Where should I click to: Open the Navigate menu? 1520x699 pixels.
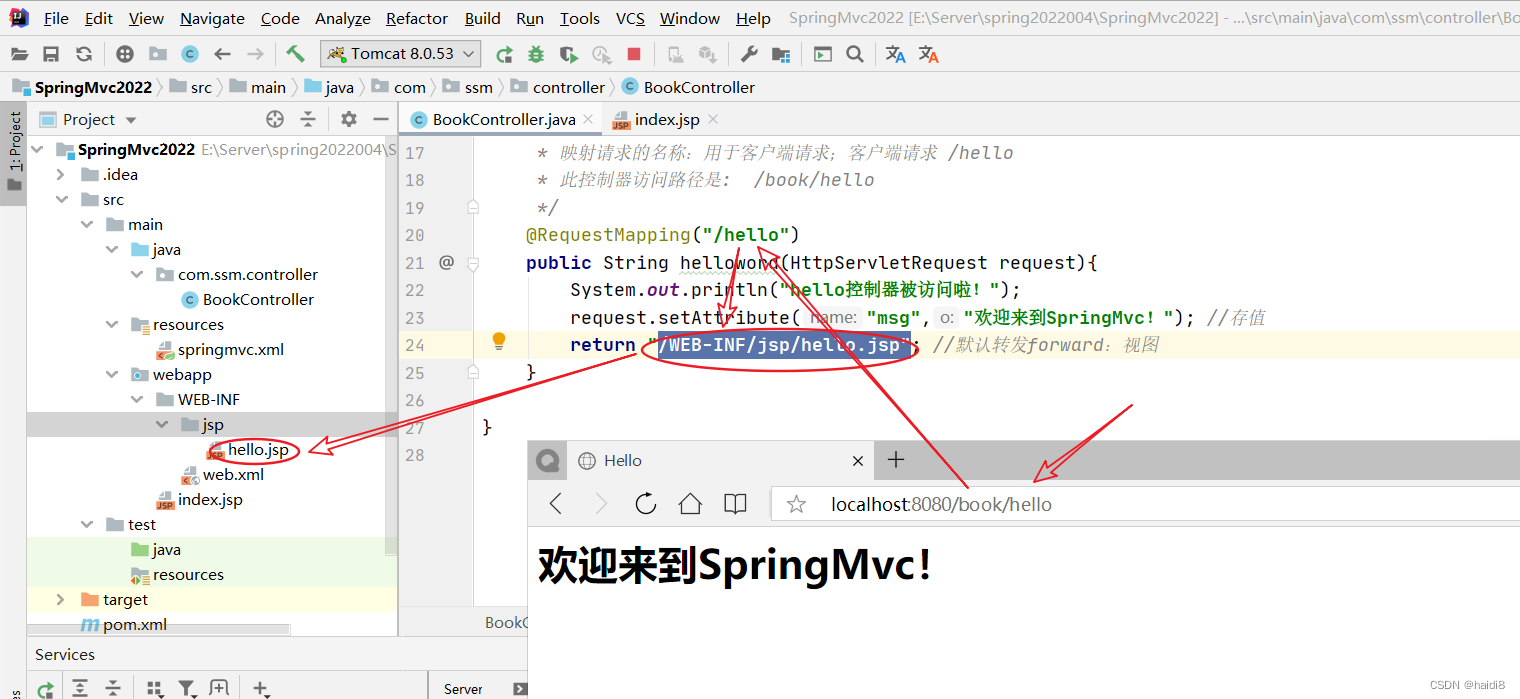212,18
